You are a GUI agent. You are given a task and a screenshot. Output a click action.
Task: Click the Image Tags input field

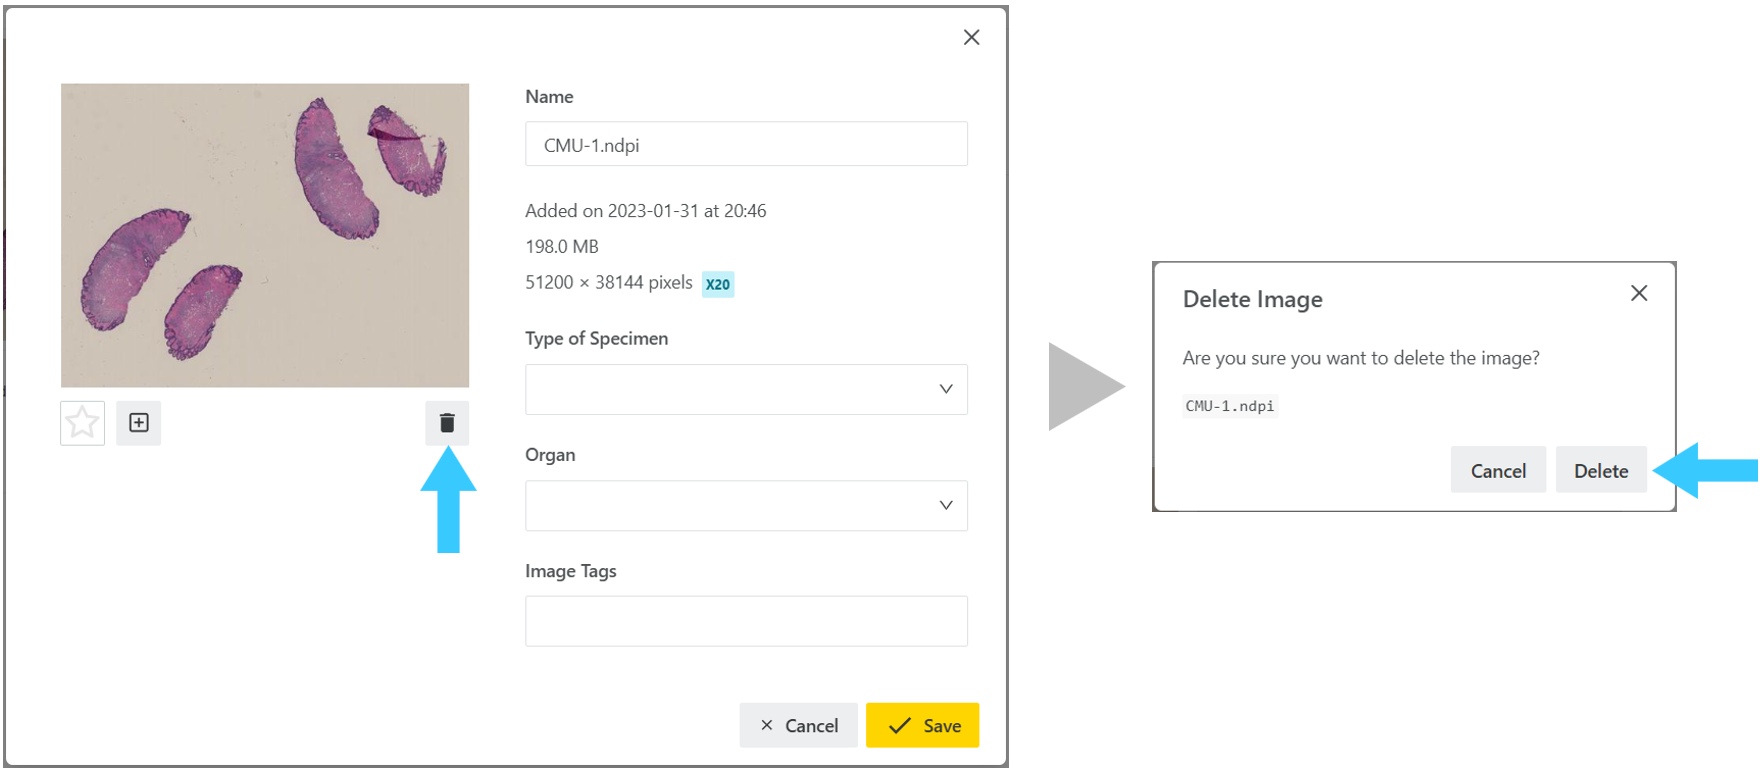tap(746, 621)
